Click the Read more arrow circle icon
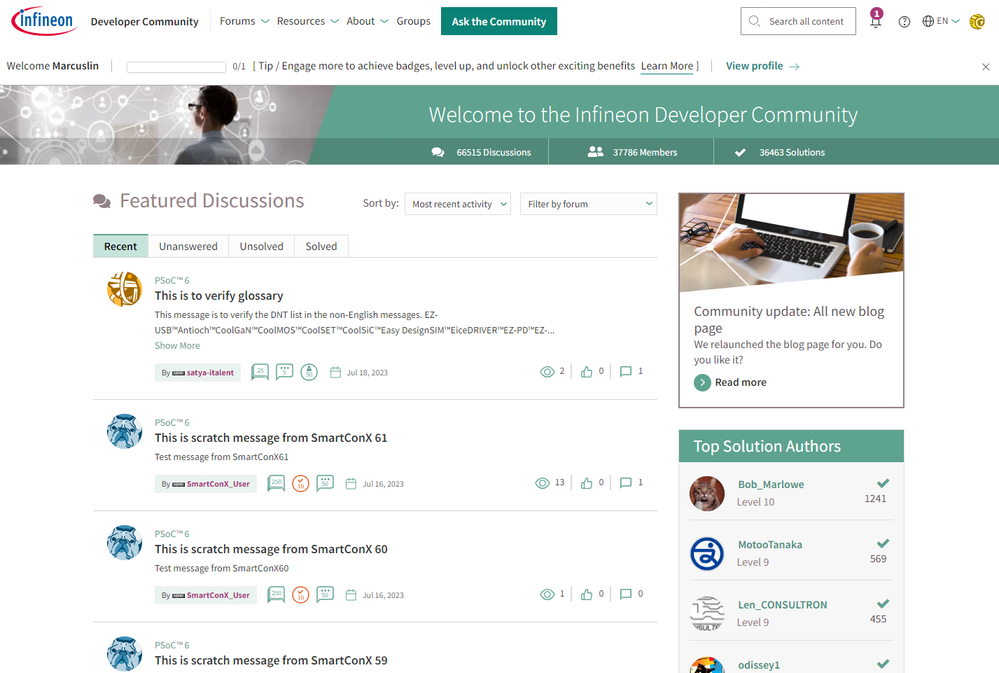 pos(702,382)
